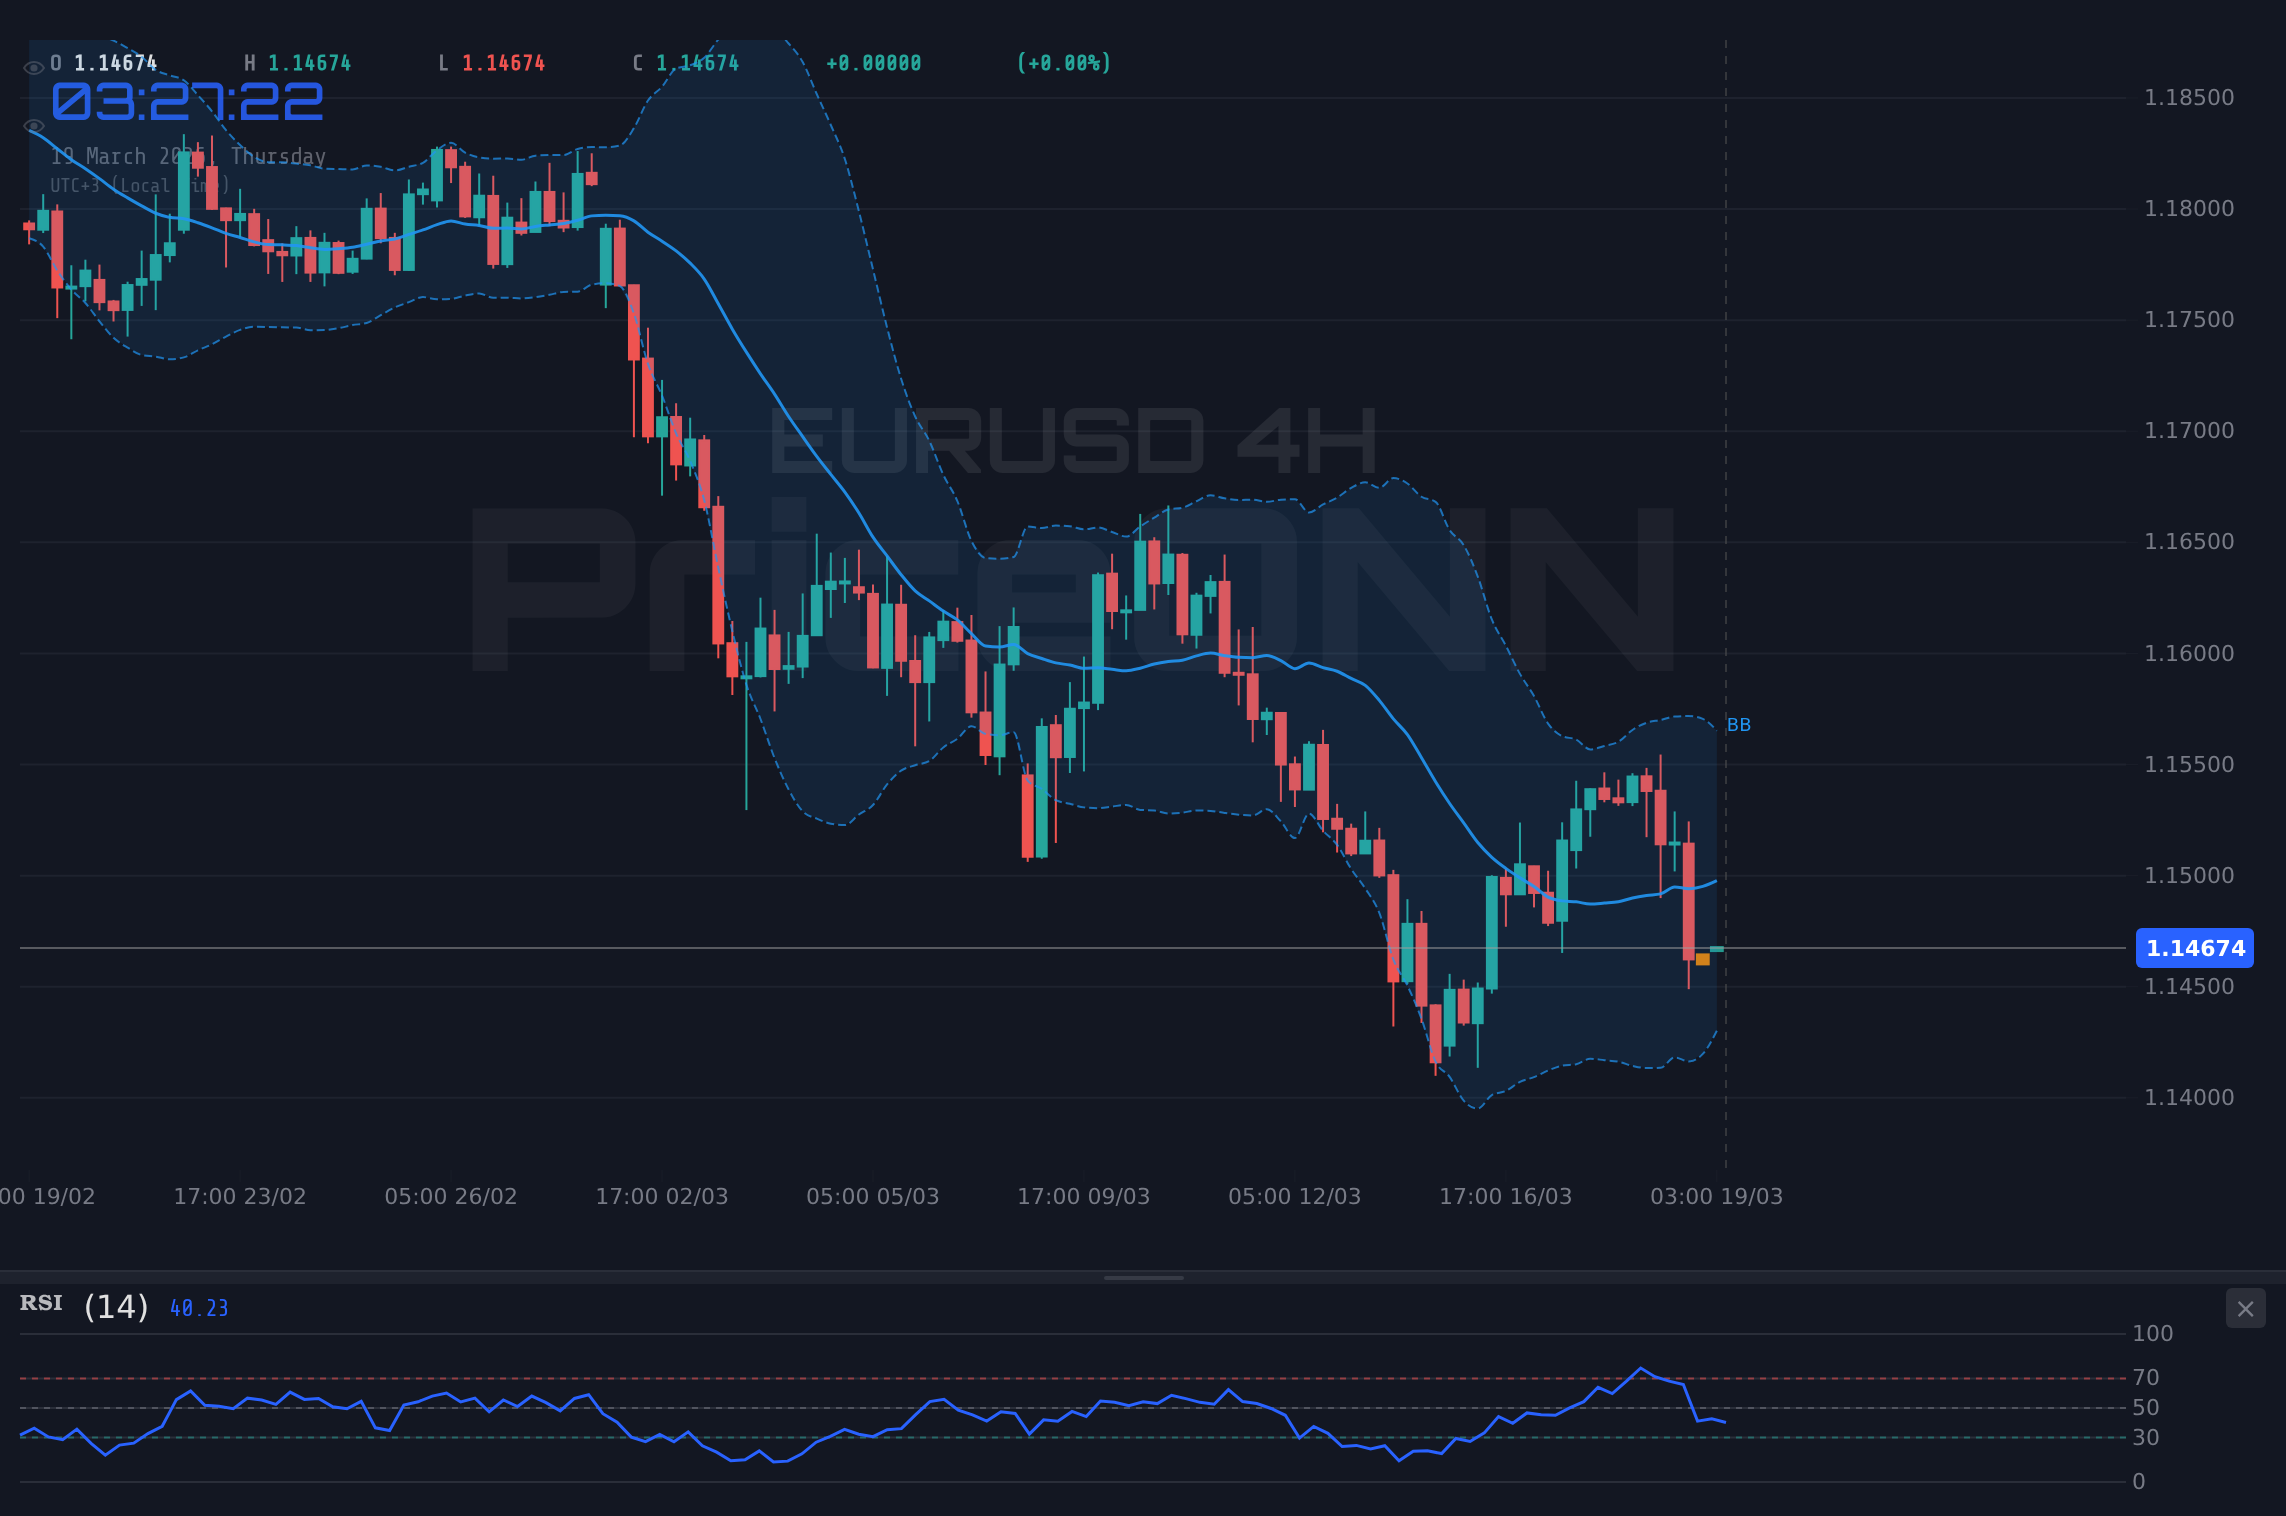Click the BB label at the band's edge
This screenshot has height=1516, width=2286.
[1739, 726]
